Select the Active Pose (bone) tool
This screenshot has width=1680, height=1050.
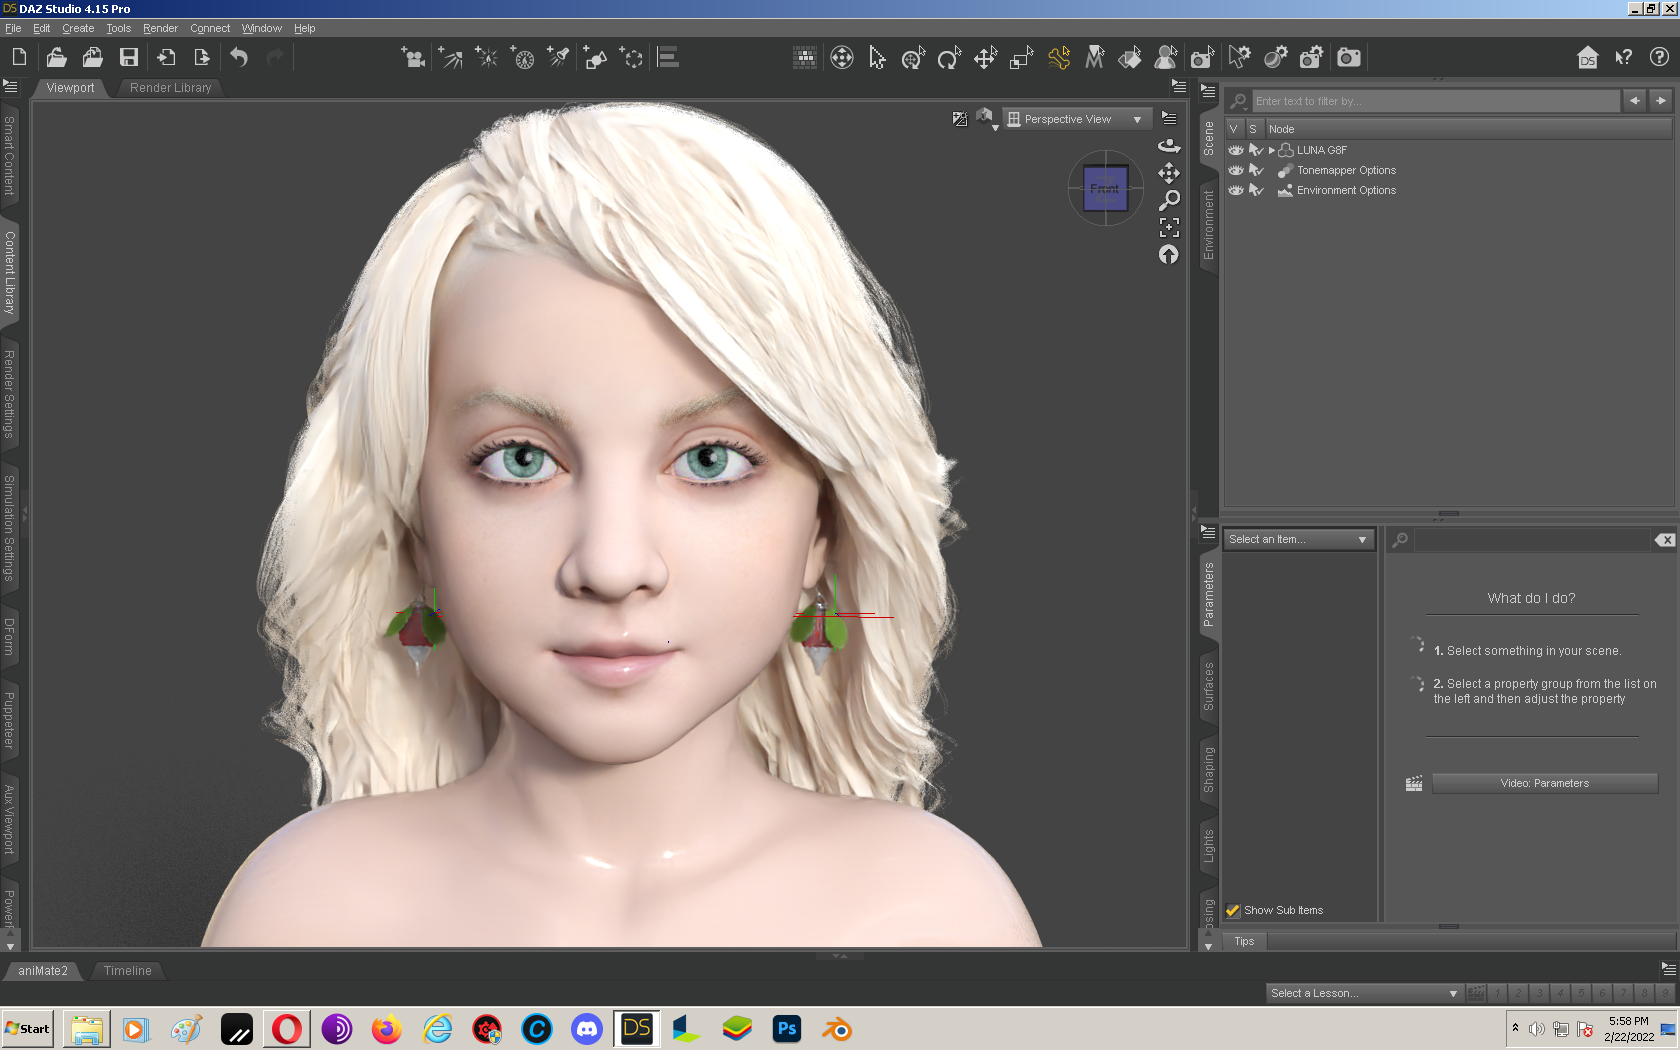(1059, 58)
